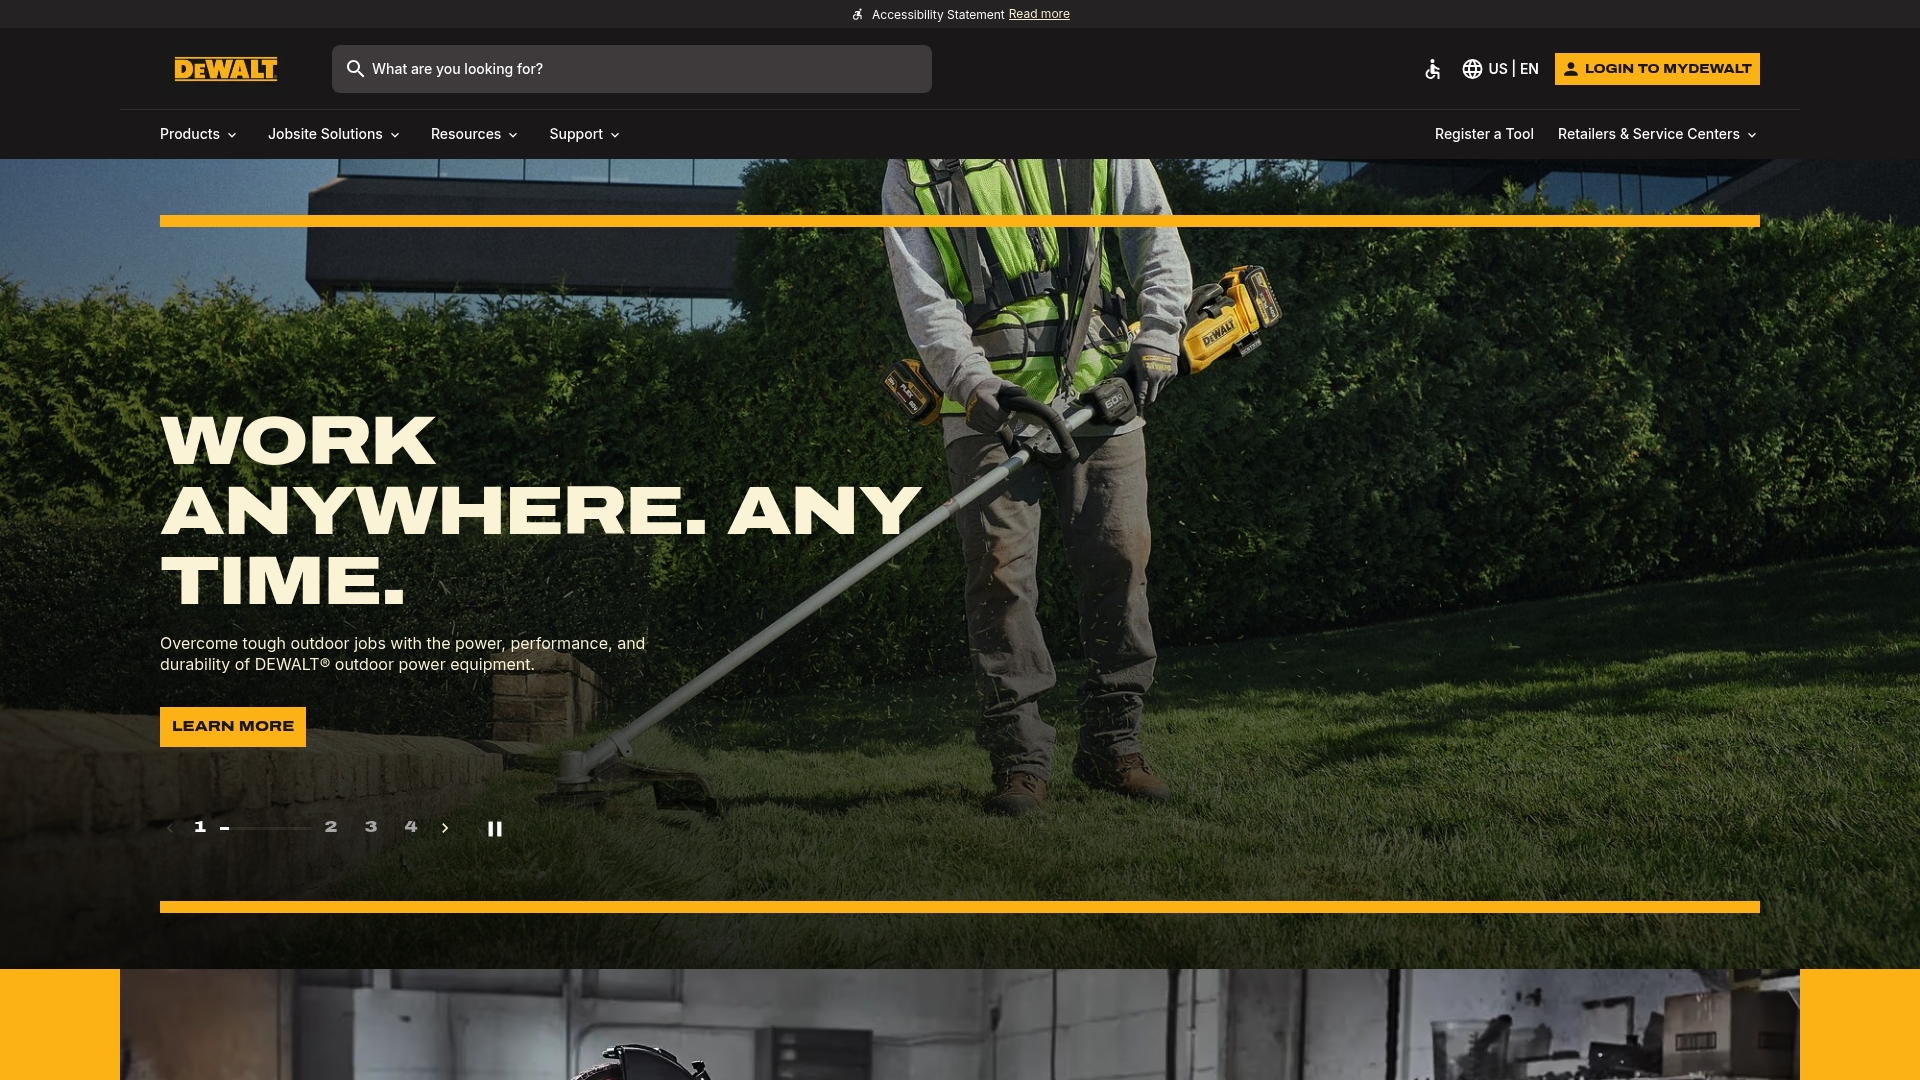Open accessibility options wheelchair icon in header
1920x1080 pixels.
click(x=1433, y=69)
